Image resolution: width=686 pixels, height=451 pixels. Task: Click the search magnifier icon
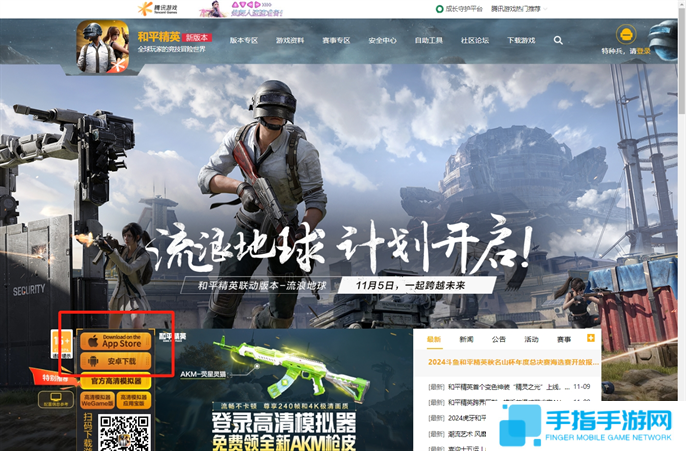[x=558, y=40]
